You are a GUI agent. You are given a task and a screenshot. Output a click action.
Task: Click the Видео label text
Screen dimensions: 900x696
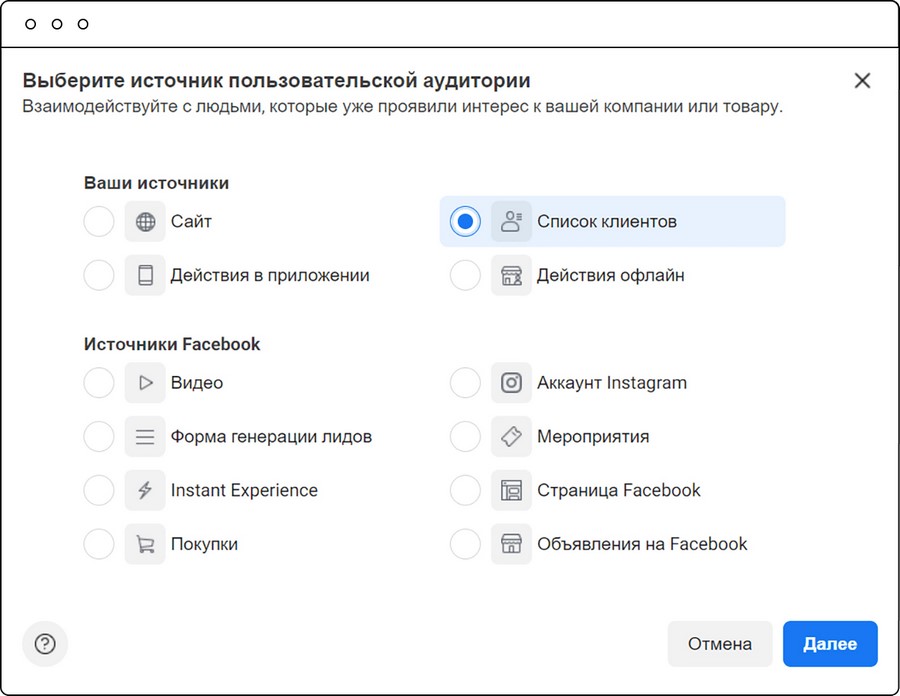(x=197, y=383)
